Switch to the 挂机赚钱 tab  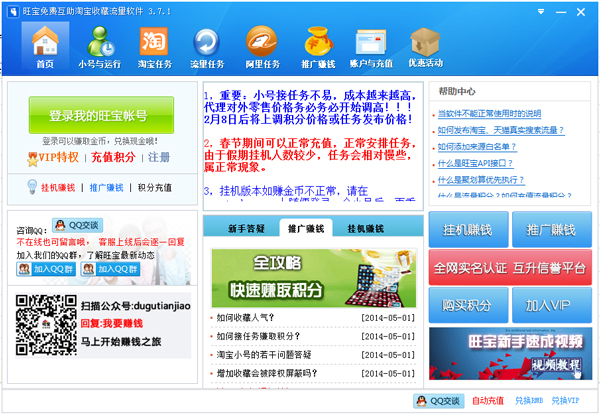pos(365,228)
